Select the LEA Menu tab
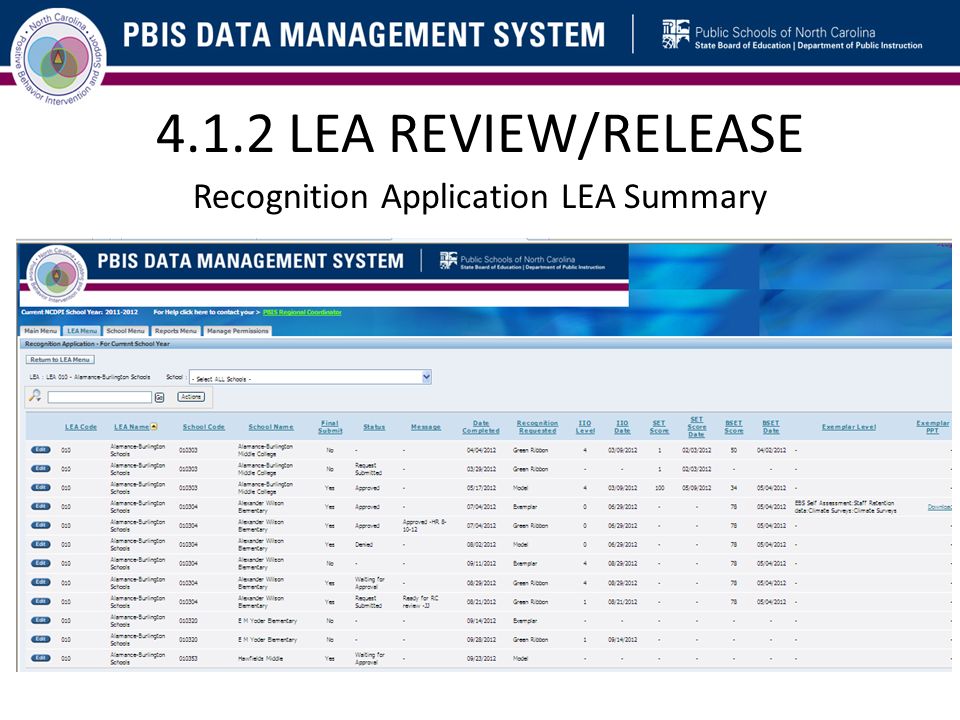The image size is (960, 720). (x=82, y=331)
